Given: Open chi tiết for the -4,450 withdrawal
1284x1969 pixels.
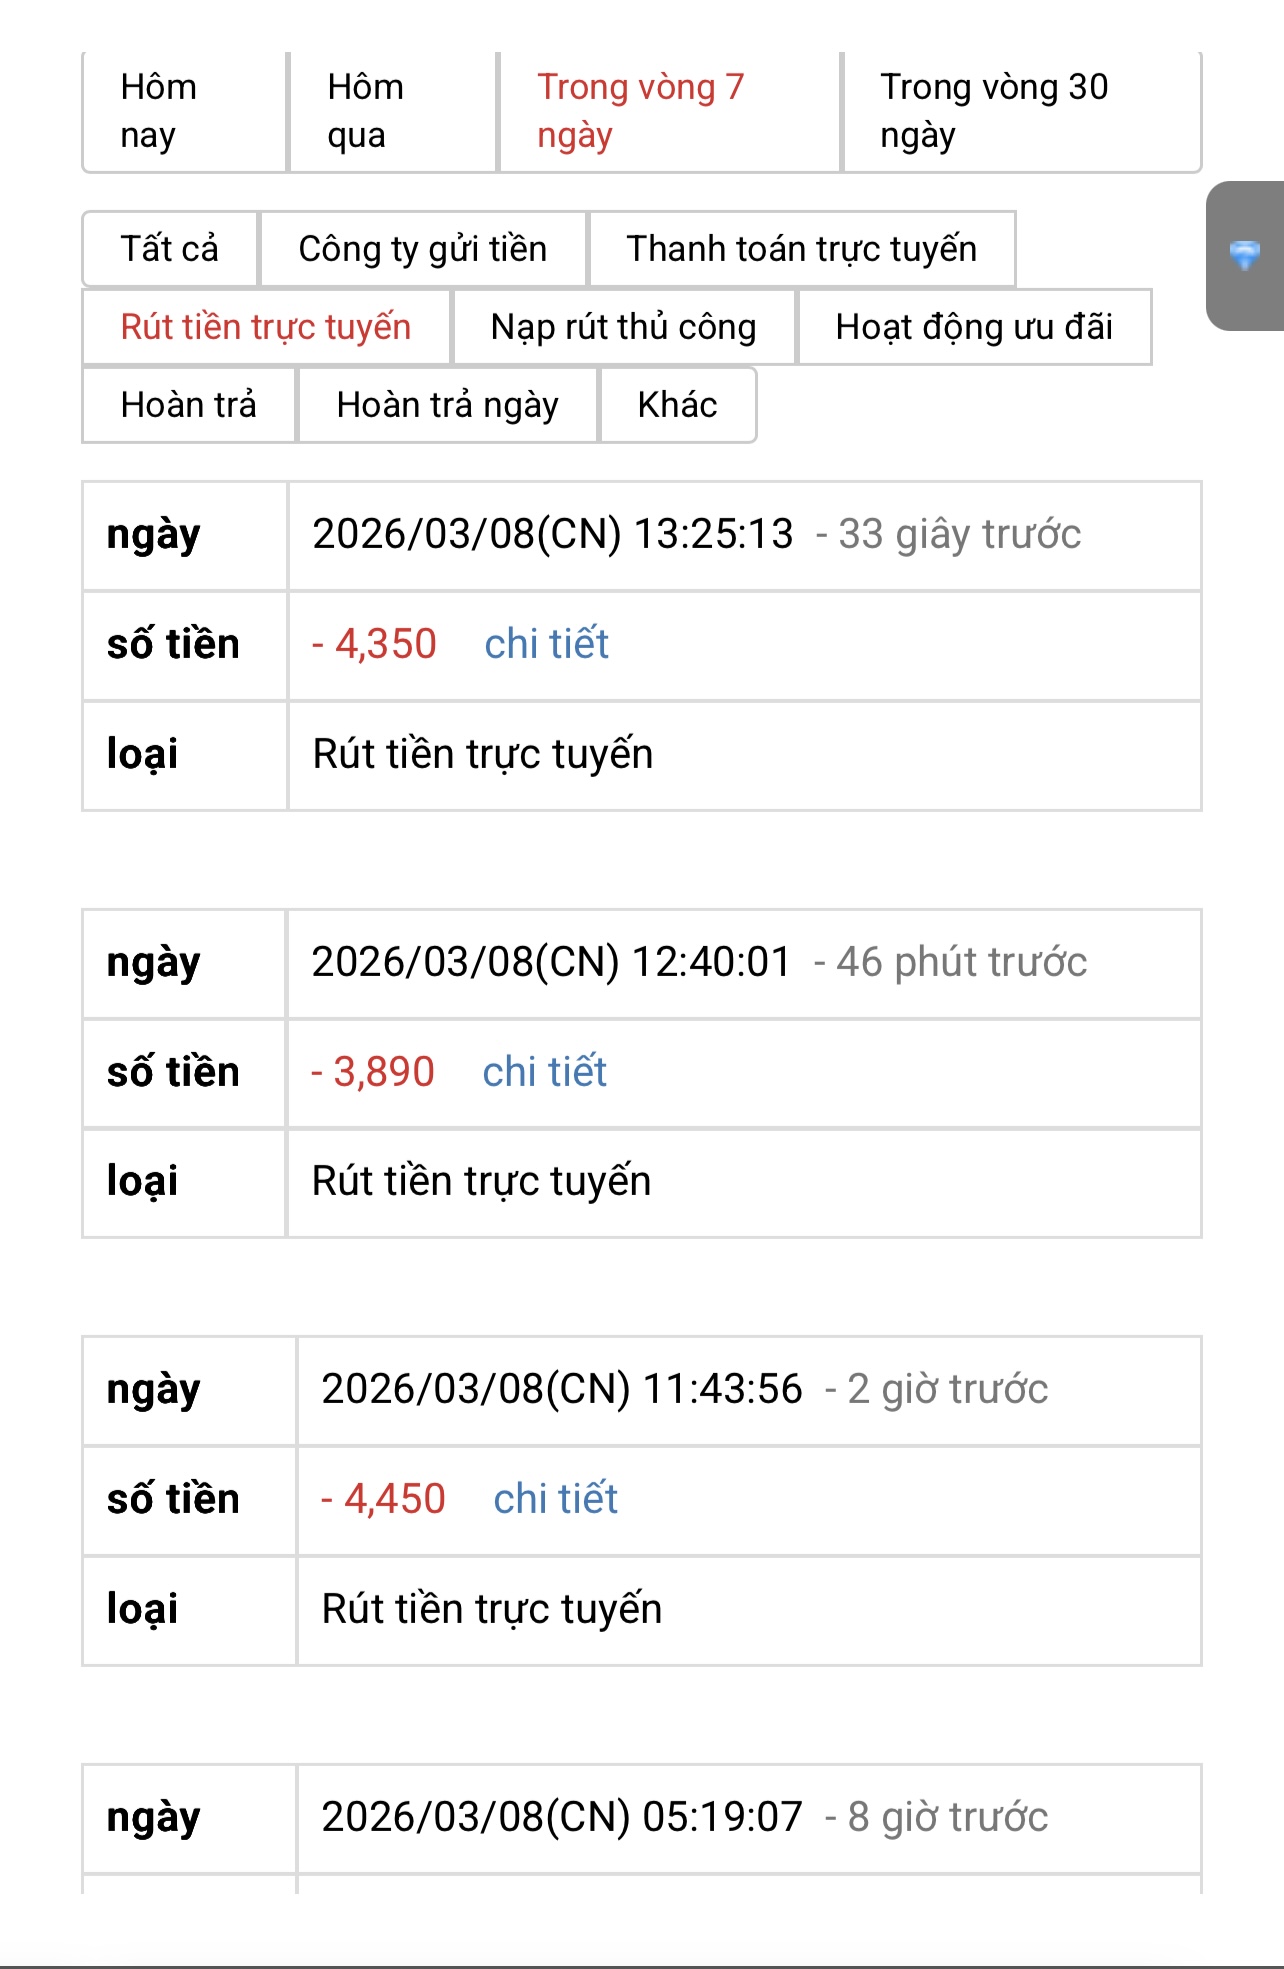Looking at the screenshot, I should point(556,1499).
